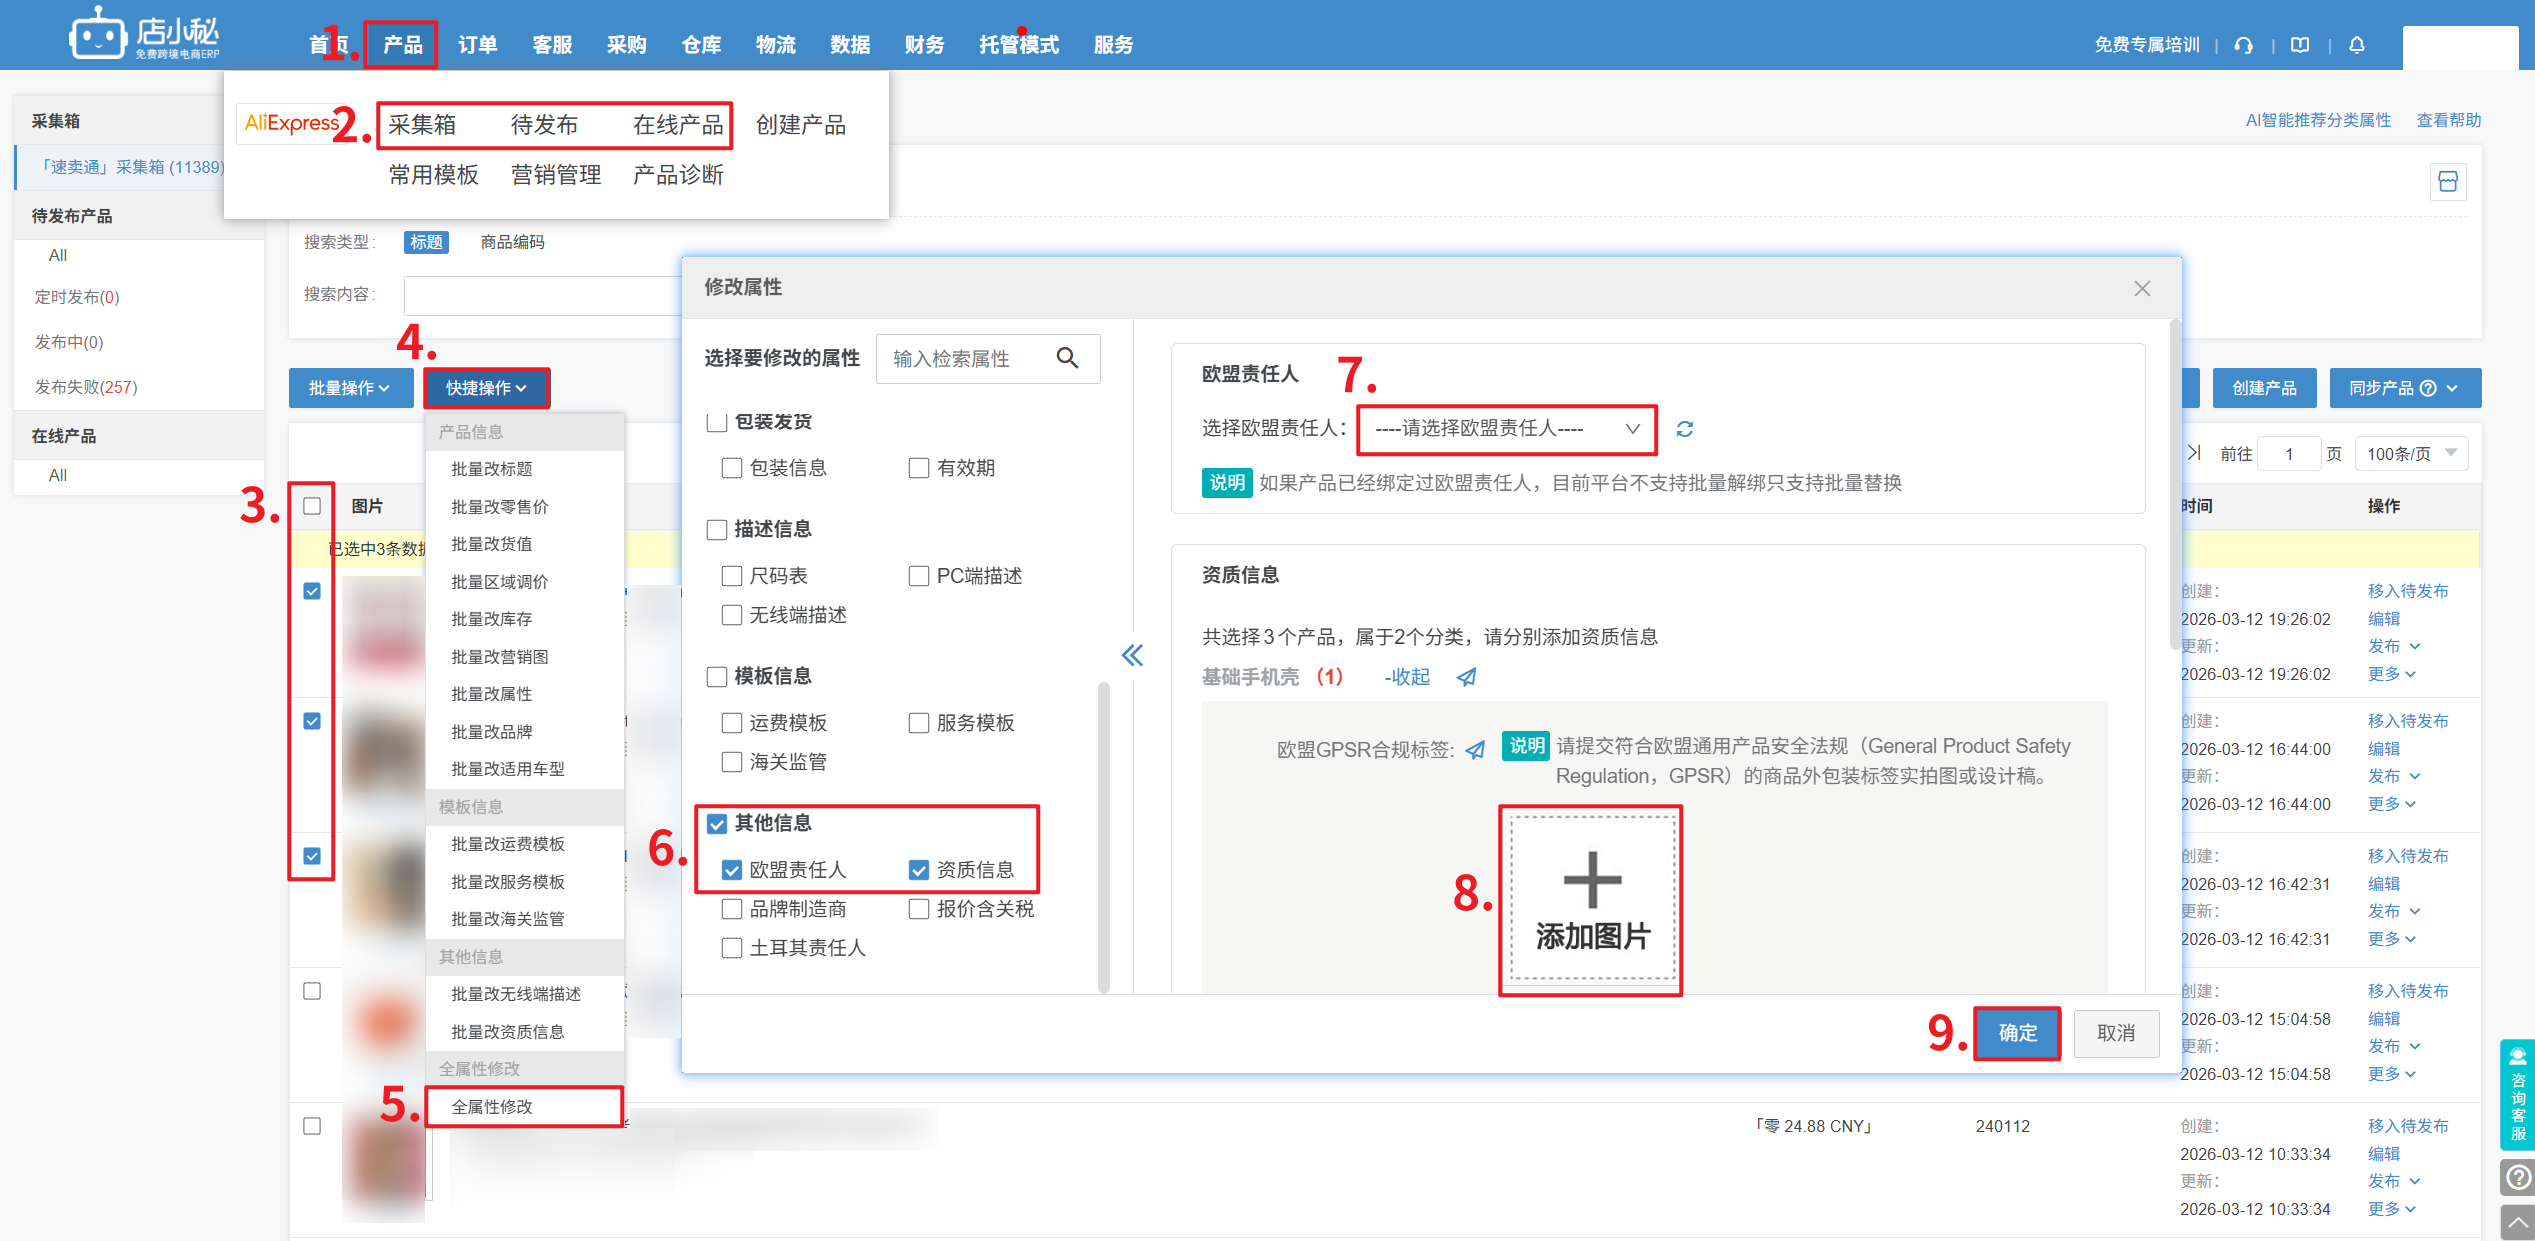Click the search magnifier in attribute search
Screen dimensions: 2535x1241
[1067, 358]
